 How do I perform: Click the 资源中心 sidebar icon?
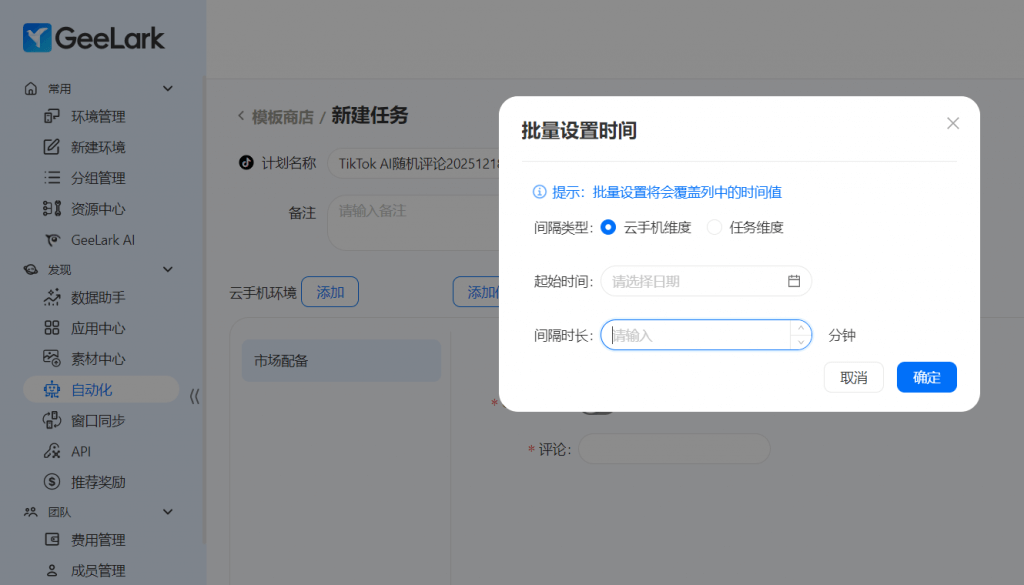click(52, 209)
